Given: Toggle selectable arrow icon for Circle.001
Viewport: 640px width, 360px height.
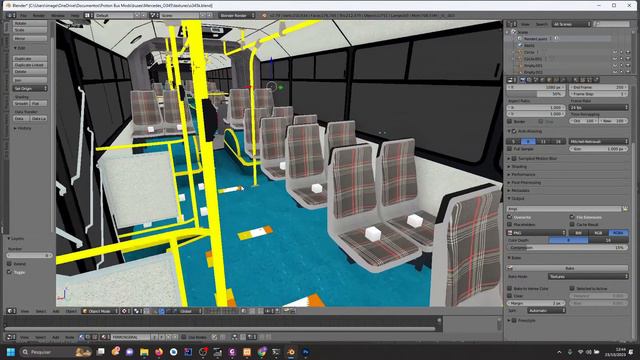Looking at the screenshot, I should pyautogui.click(x=621, y=59).
